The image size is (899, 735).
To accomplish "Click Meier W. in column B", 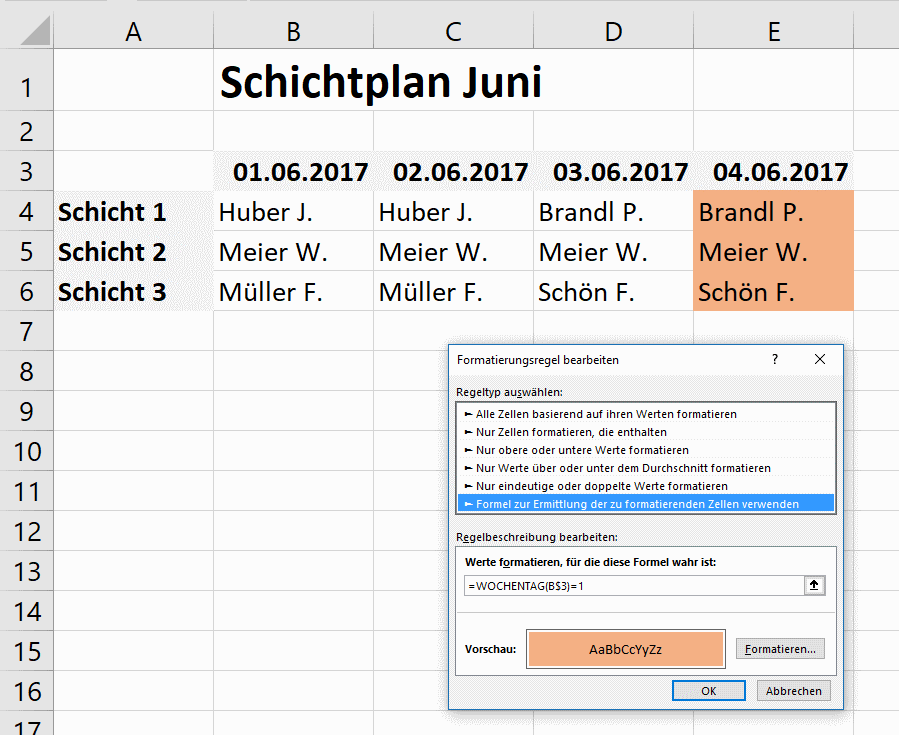I will pyautogui.click(x=294, y=252).
